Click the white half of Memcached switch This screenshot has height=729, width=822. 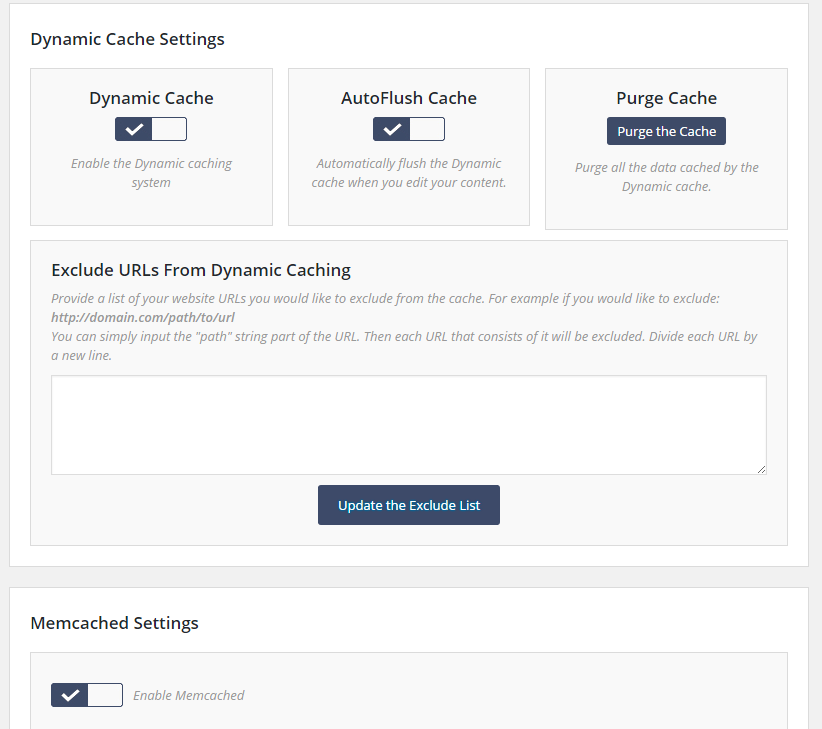point(105,695)
